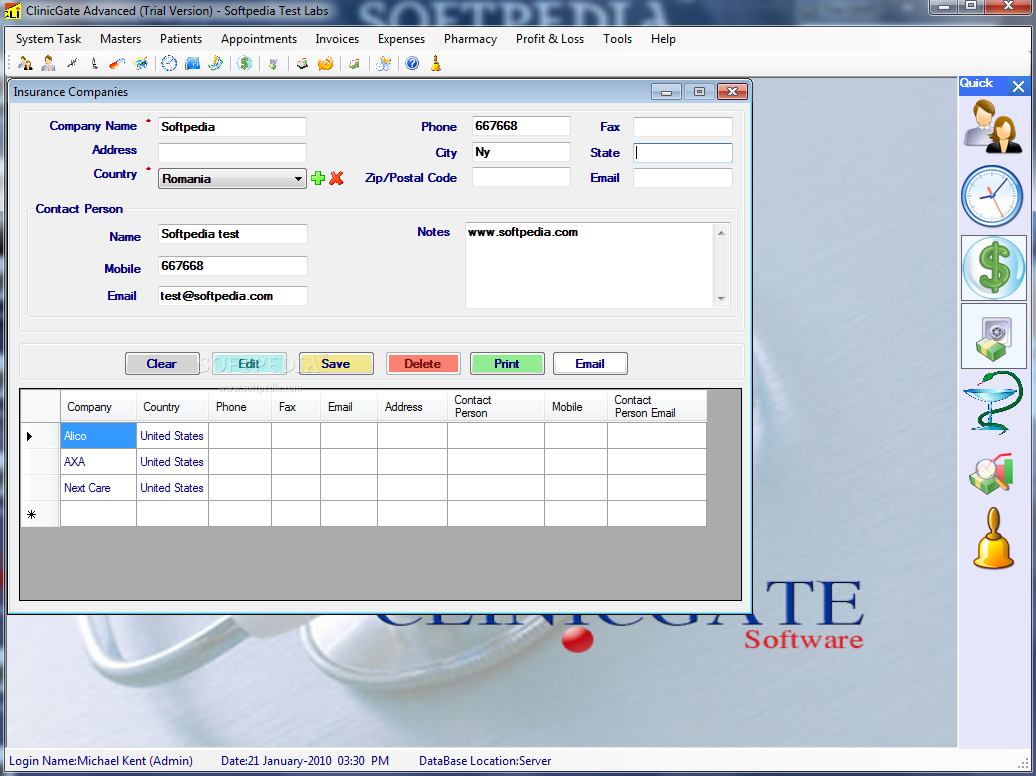Click the large dollar icon in Quick panel

pos(993,268)
